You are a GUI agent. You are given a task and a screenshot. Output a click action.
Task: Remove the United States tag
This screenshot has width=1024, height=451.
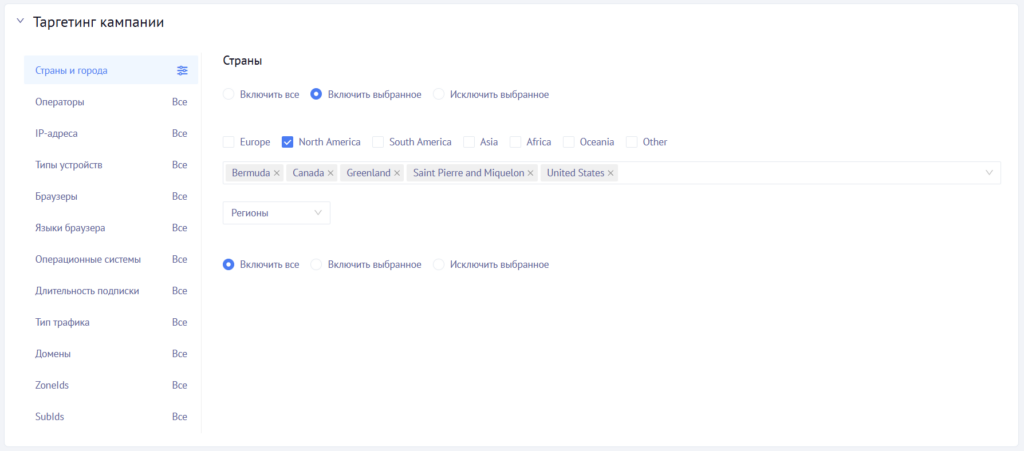(x=611, y=173)
